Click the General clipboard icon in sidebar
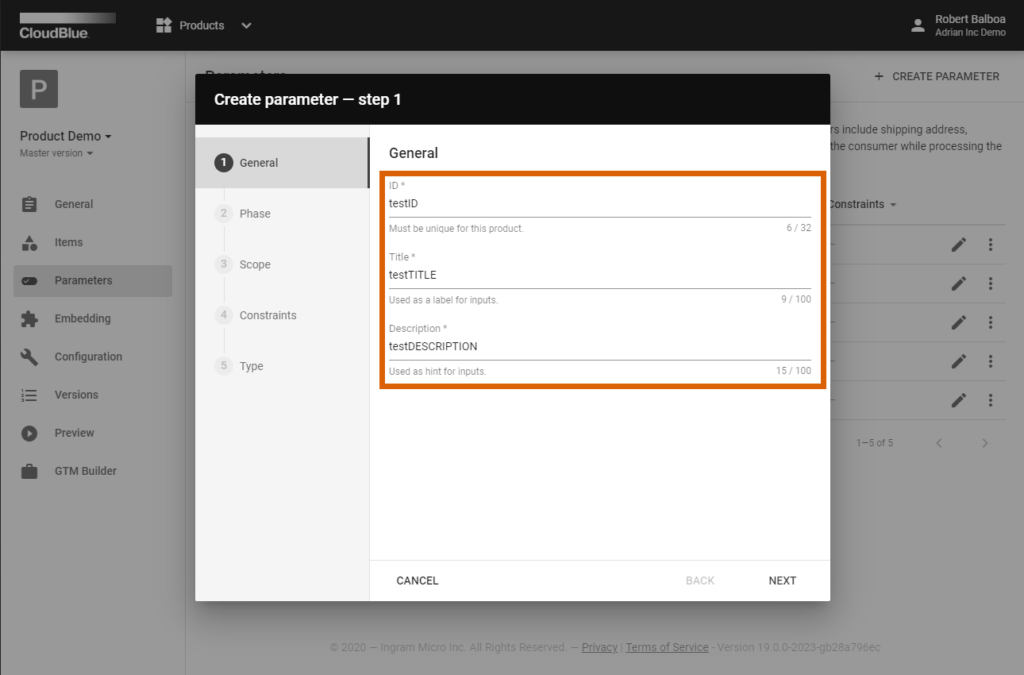The image size is (1024, 675). pos(29,204)
